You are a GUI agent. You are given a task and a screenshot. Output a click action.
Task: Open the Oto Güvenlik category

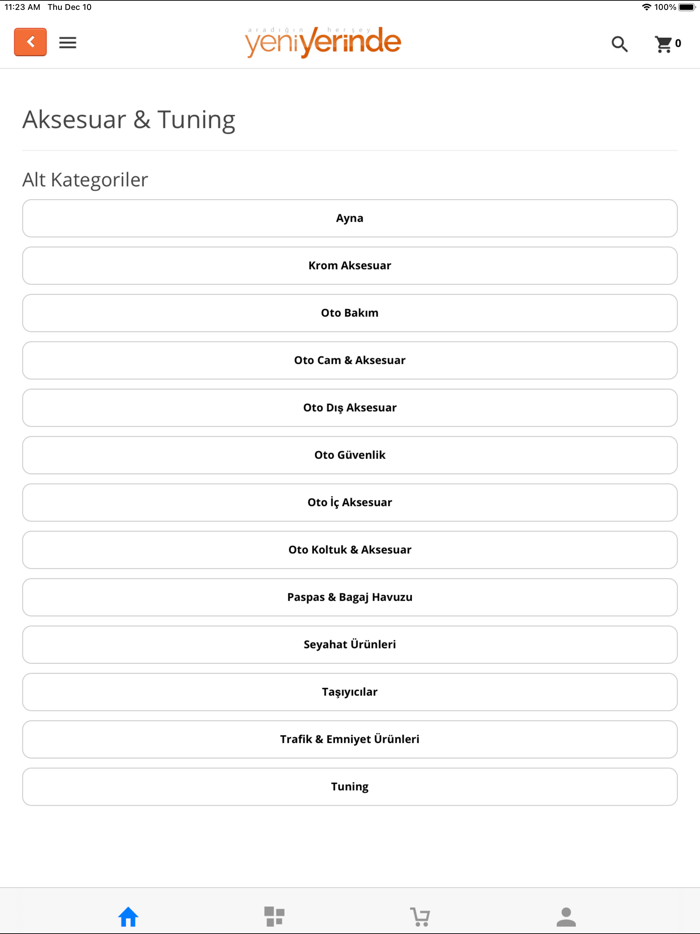[350, 455]
